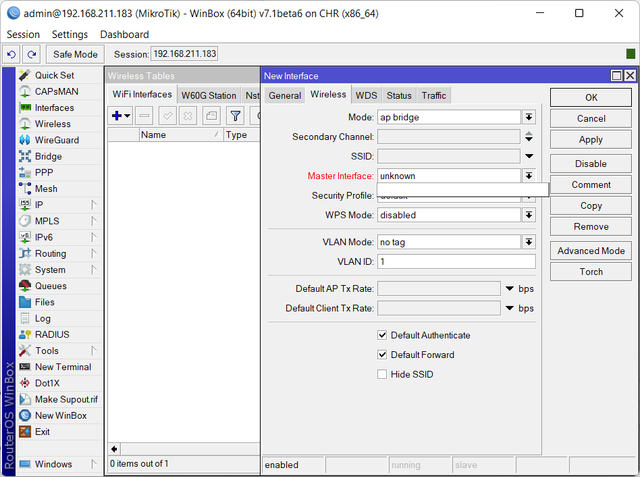Image resolution: width=640 pixels, height=477 pixels.
Task: Click the remove (minus) button in Wireless Tables
Action: click(144, 116)
